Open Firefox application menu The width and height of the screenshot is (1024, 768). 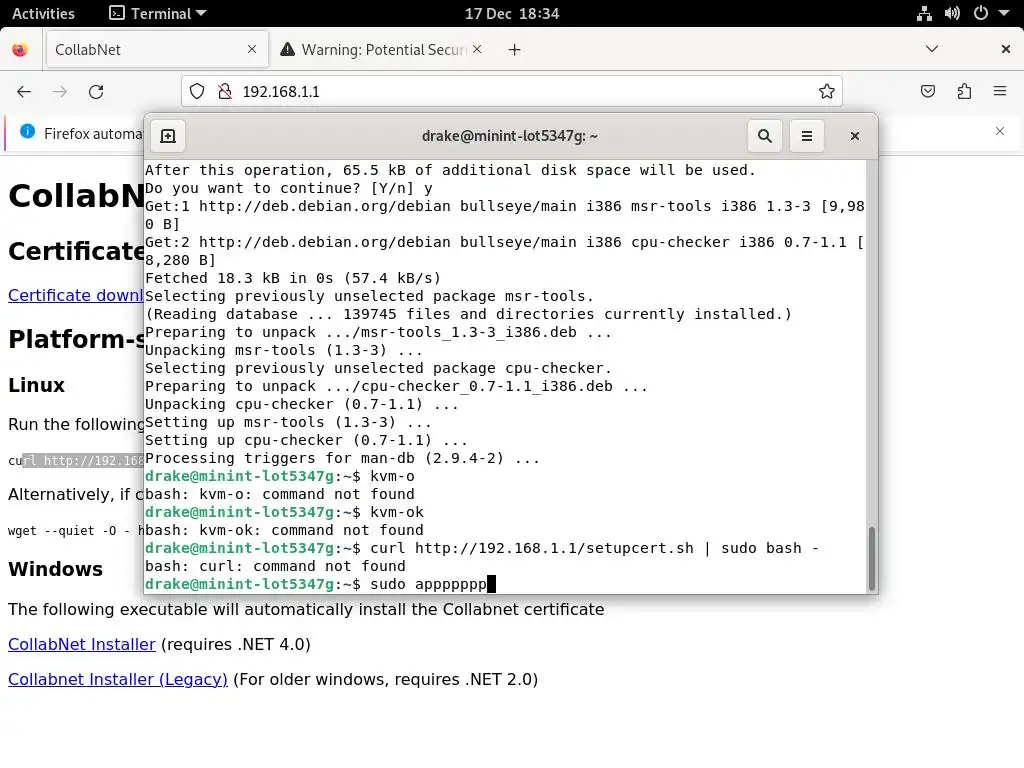[x=1000, y=91]
